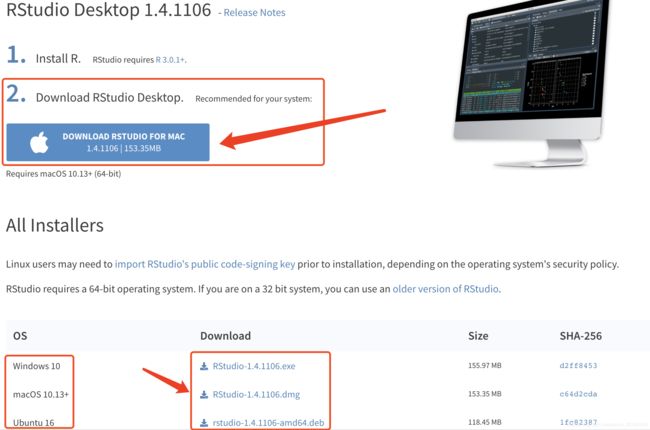Select the 118.45 MB size value

point(485,422)
